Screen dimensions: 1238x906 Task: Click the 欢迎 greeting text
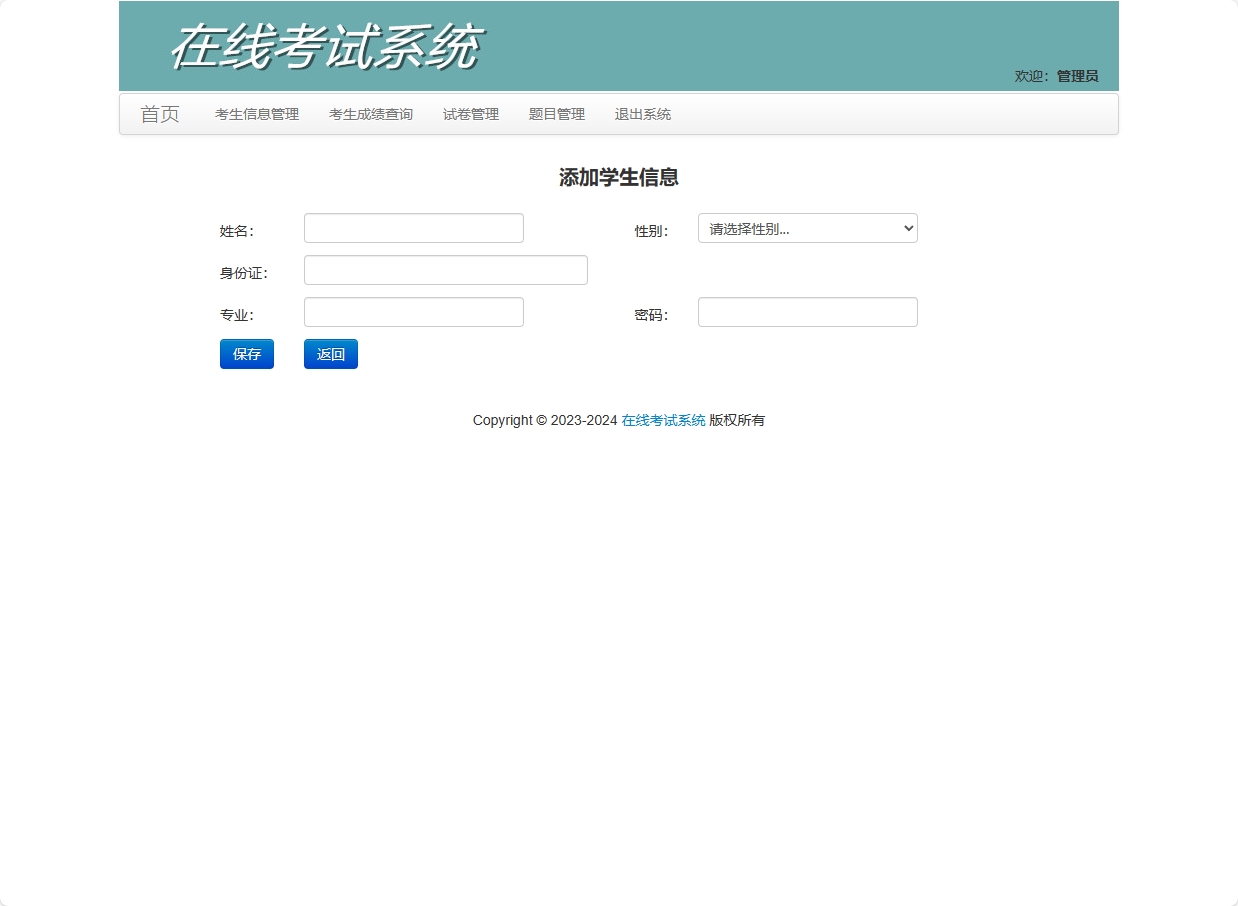(x=1028, y=75)
